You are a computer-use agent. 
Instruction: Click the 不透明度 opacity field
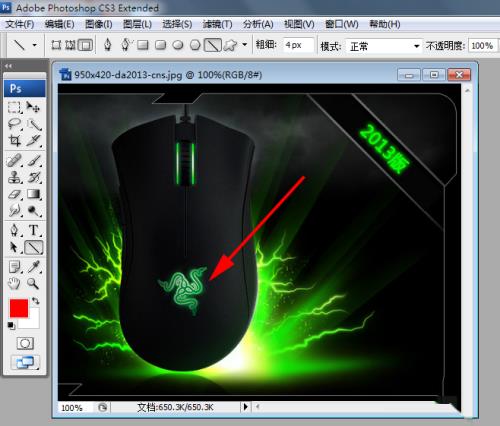pos(482,46)
